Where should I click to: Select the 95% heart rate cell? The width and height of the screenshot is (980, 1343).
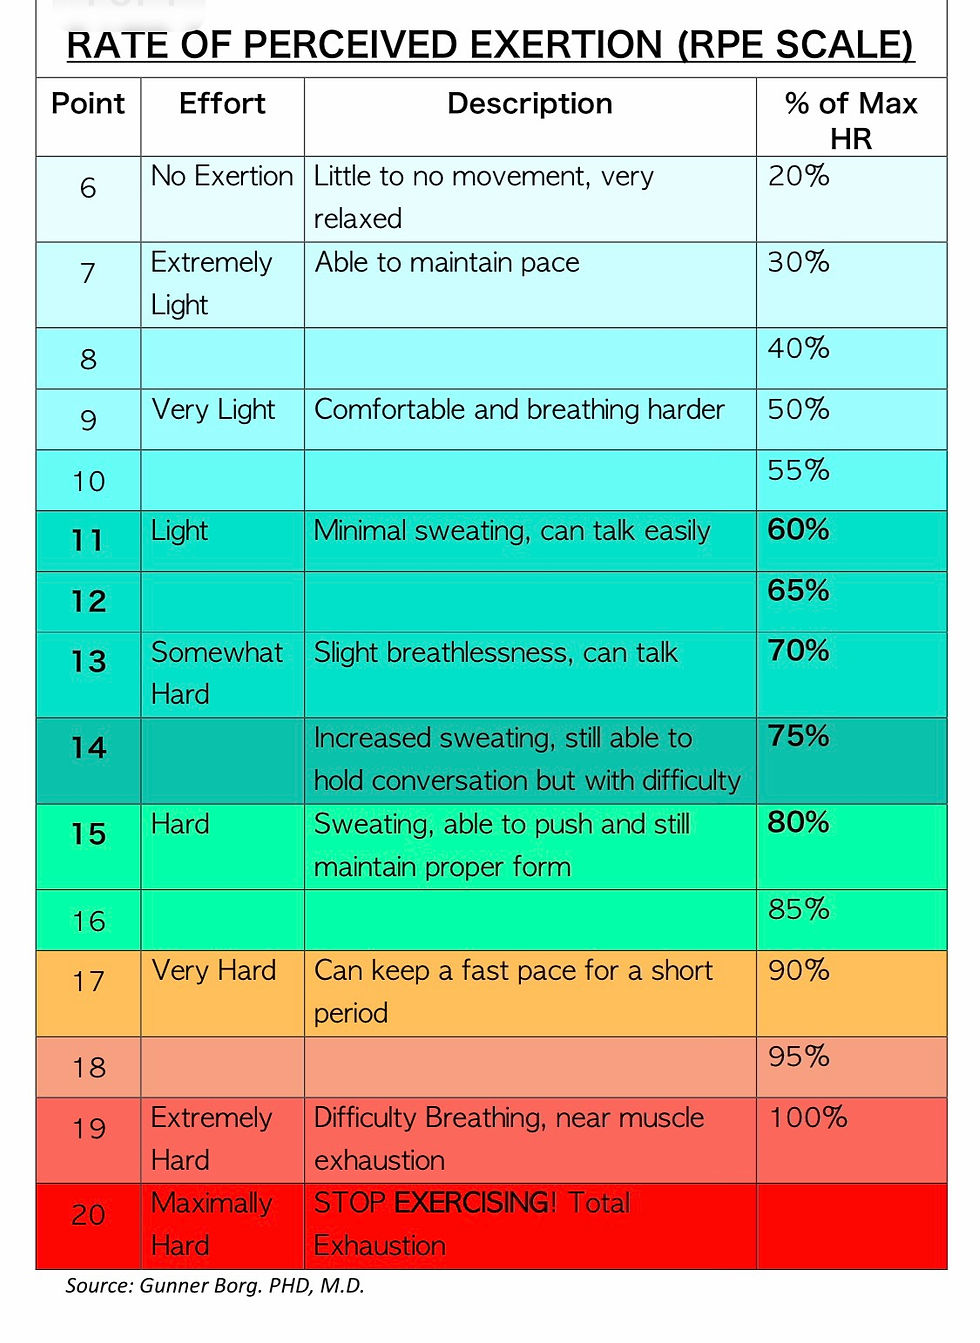(851, 1067)
